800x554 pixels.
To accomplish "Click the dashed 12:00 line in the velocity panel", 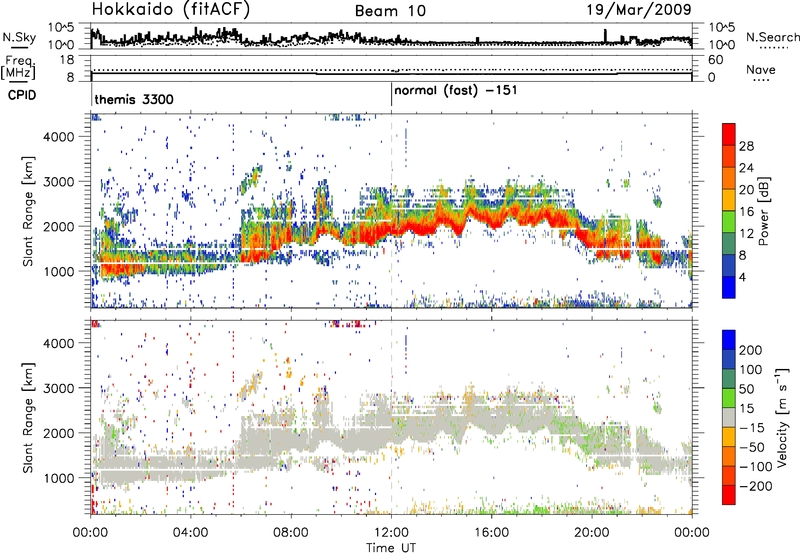I will [391, 417].
